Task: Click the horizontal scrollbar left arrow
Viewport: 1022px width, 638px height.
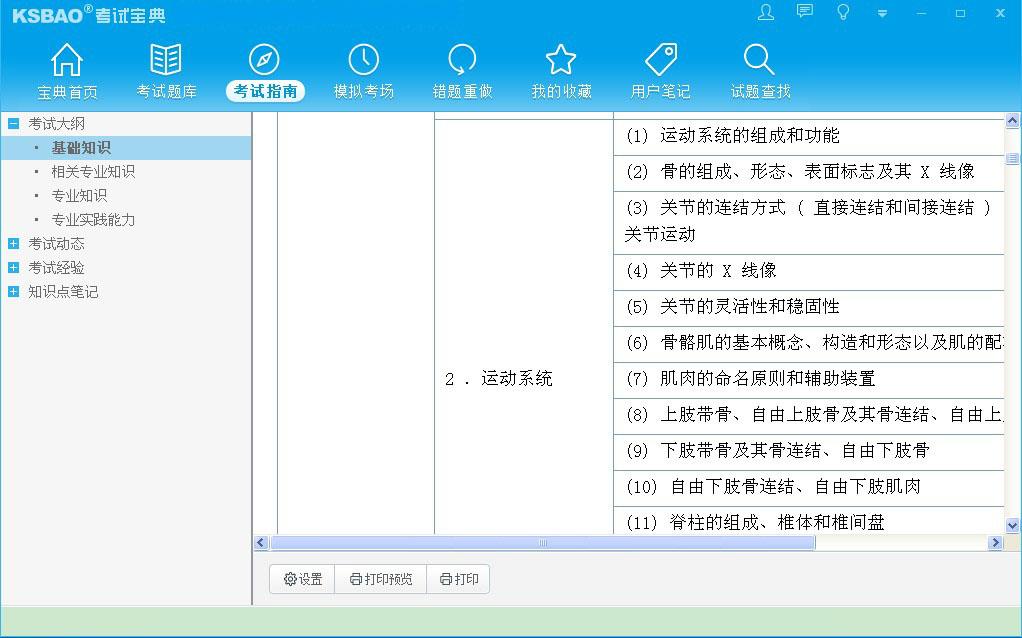Action: coord(261,542)
